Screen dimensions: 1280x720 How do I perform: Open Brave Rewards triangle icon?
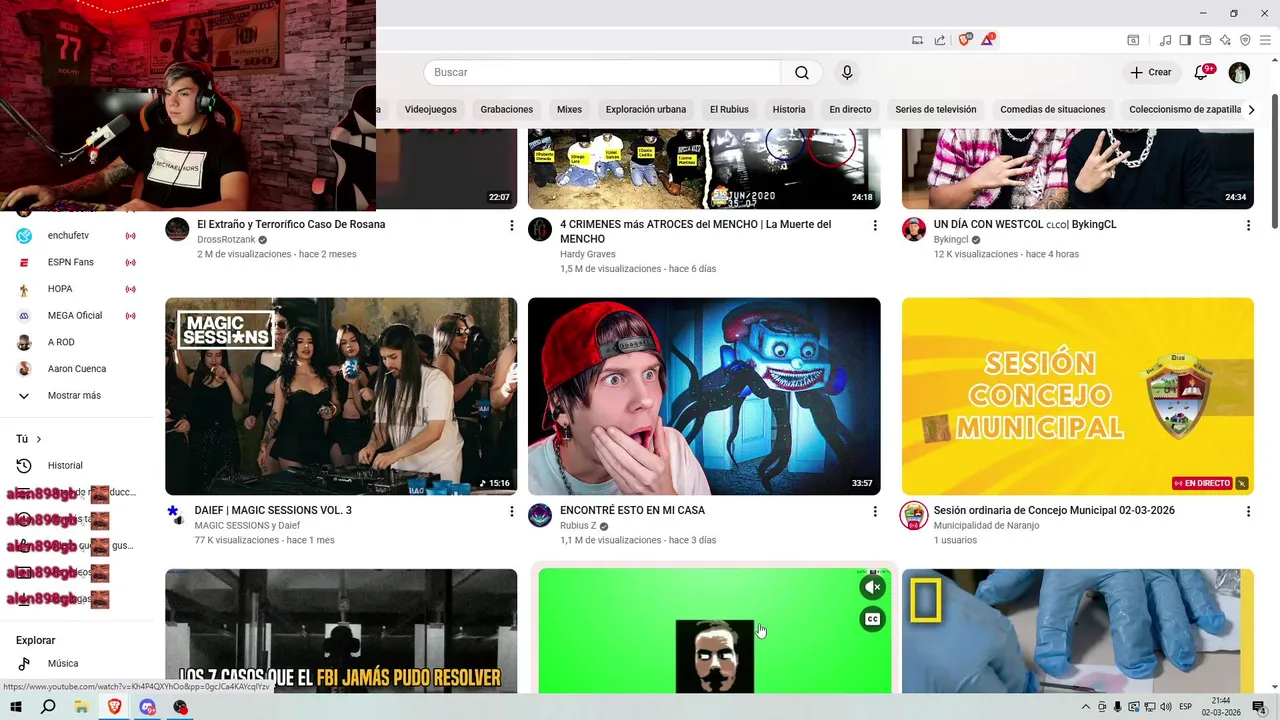pos(988,40)
